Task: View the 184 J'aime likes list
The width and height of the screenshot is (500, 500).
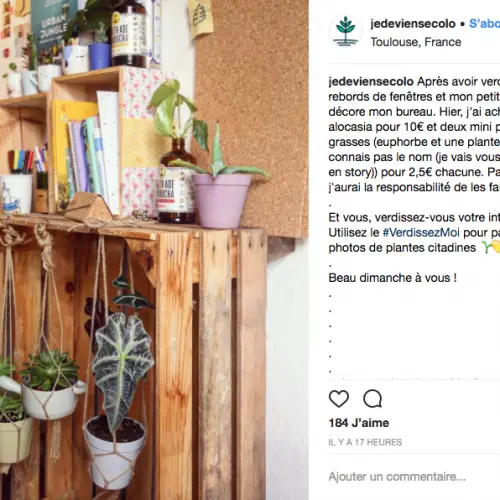Action: tap(359, 423)
